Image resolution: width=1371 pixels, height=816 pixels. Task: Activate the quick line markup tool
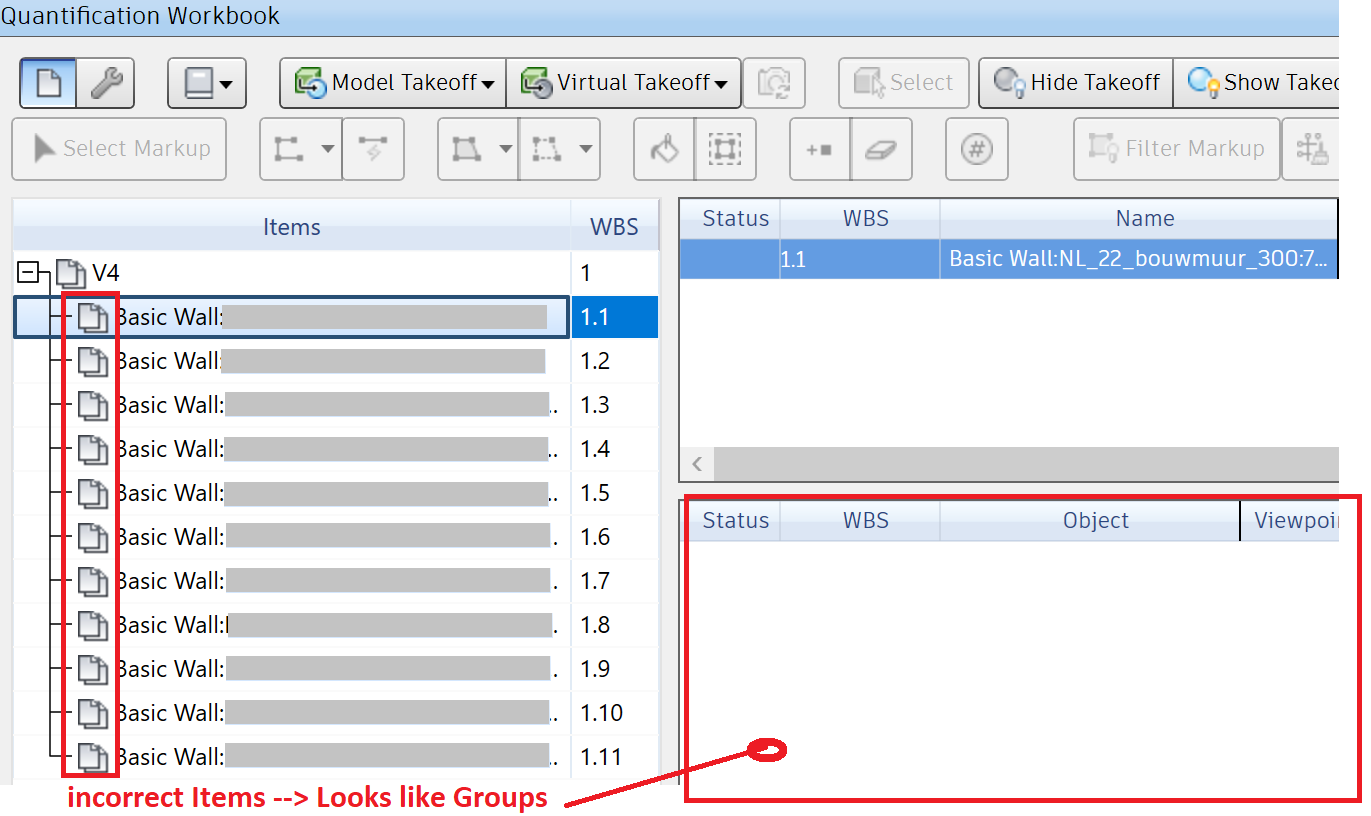coord(373,148)
